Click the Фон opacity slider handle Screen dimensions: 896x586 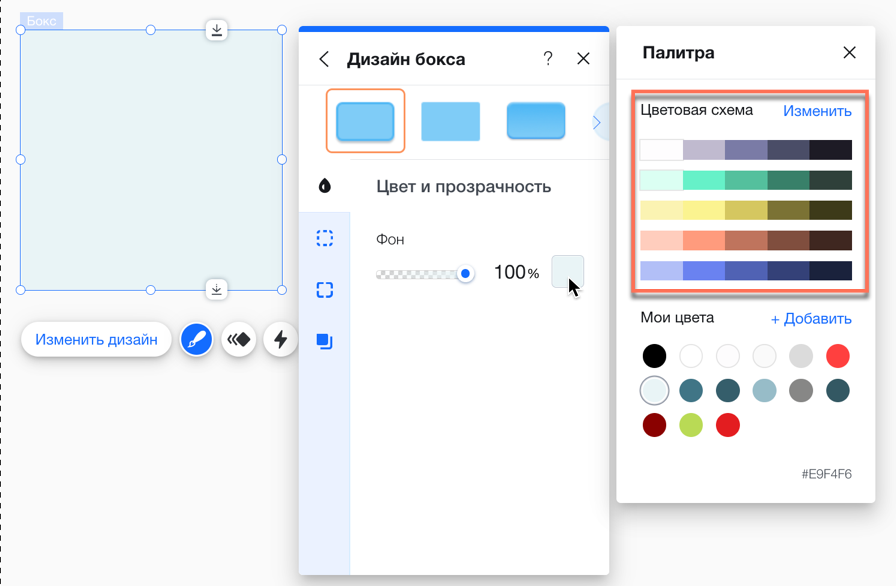click(466, 274)
